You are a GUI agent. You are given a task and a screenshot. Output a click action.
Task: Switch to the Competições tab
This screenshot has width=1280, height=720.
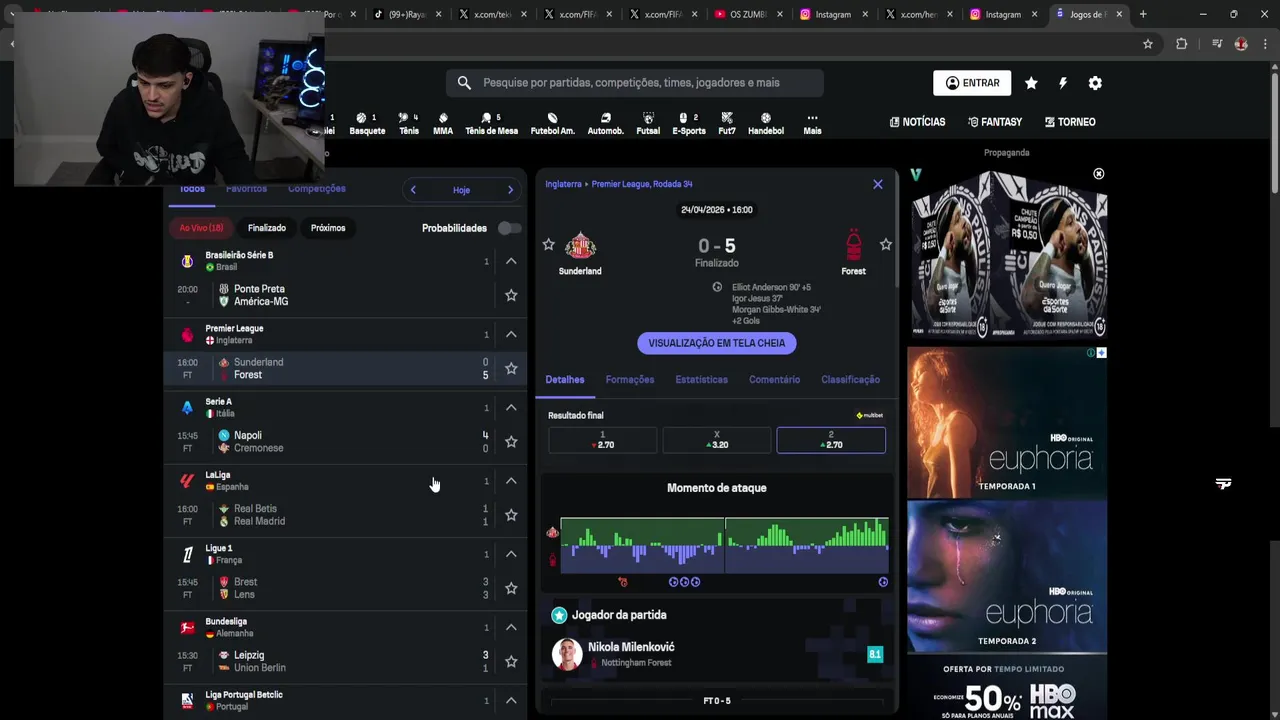[x=317, y=189]
